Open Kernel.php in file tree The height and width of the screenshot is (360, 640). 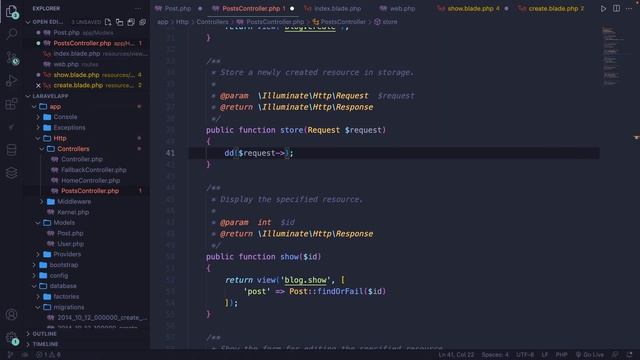point(73,212)
